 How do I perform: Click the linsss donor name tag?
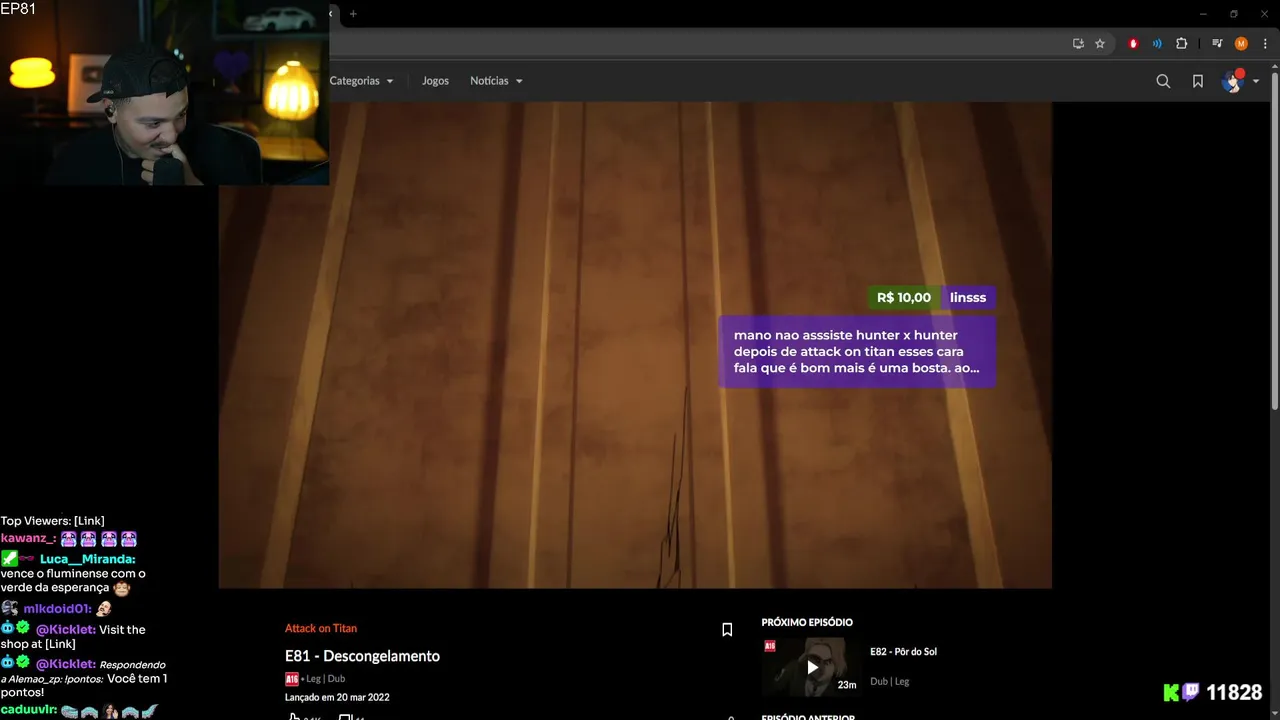coord(968,298)
